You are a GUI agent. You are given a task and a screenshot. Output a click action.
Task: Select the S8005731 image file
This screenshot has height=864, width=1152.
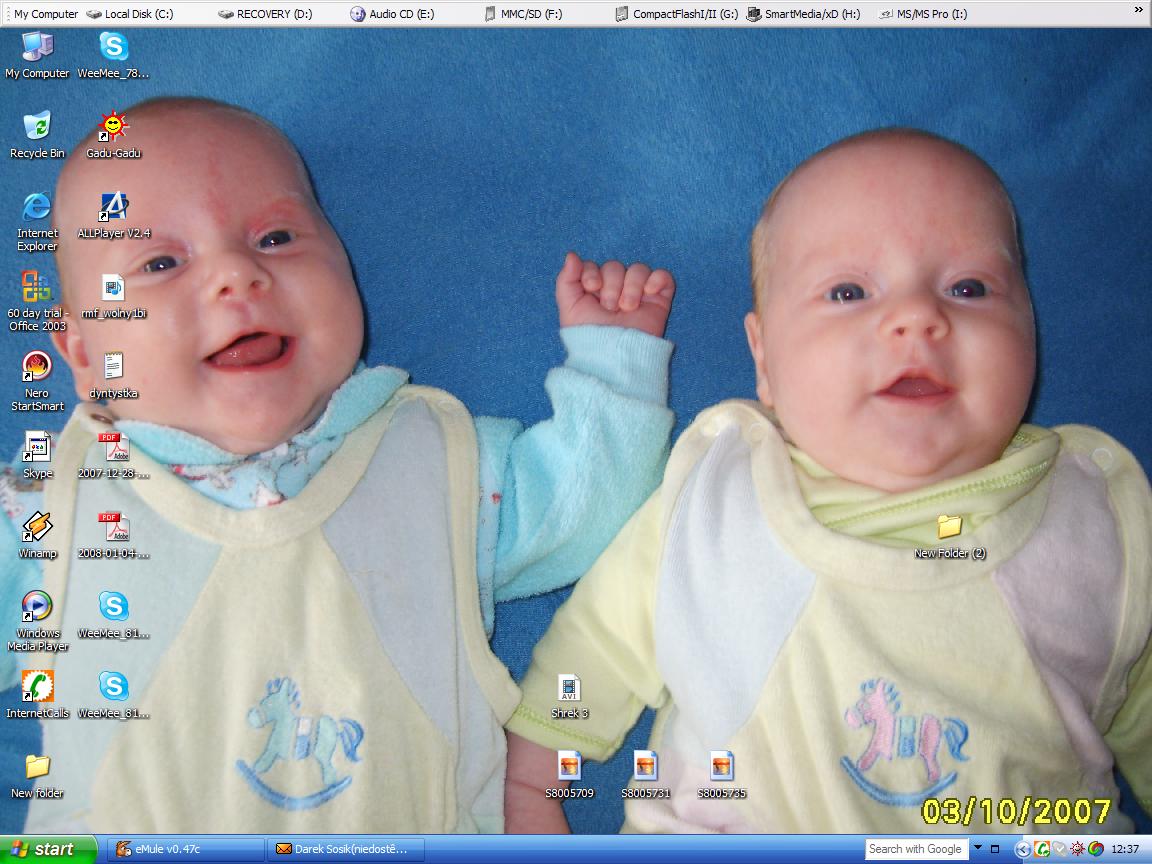coord(645,768)
